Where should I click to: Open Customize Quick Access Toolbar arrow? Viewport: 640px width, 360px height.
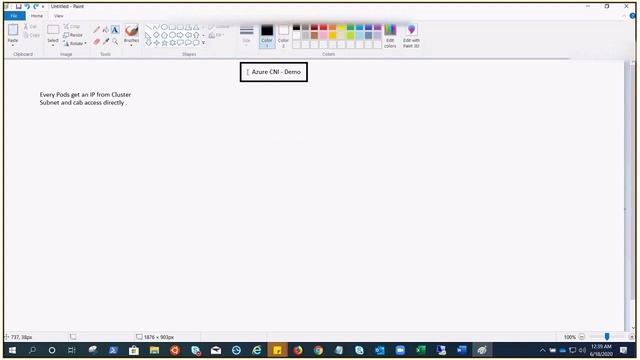pyautogui.click(x=43, y=7)
